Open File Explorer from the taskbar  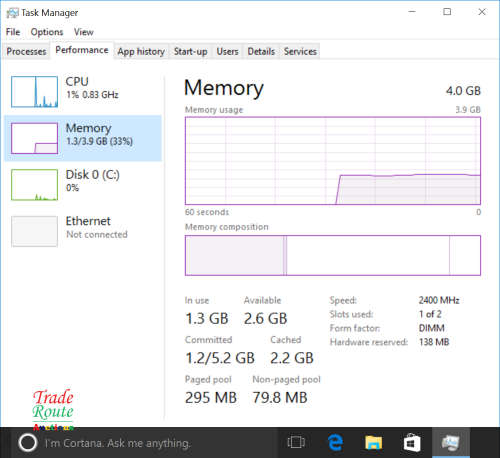tap(374, 443)
